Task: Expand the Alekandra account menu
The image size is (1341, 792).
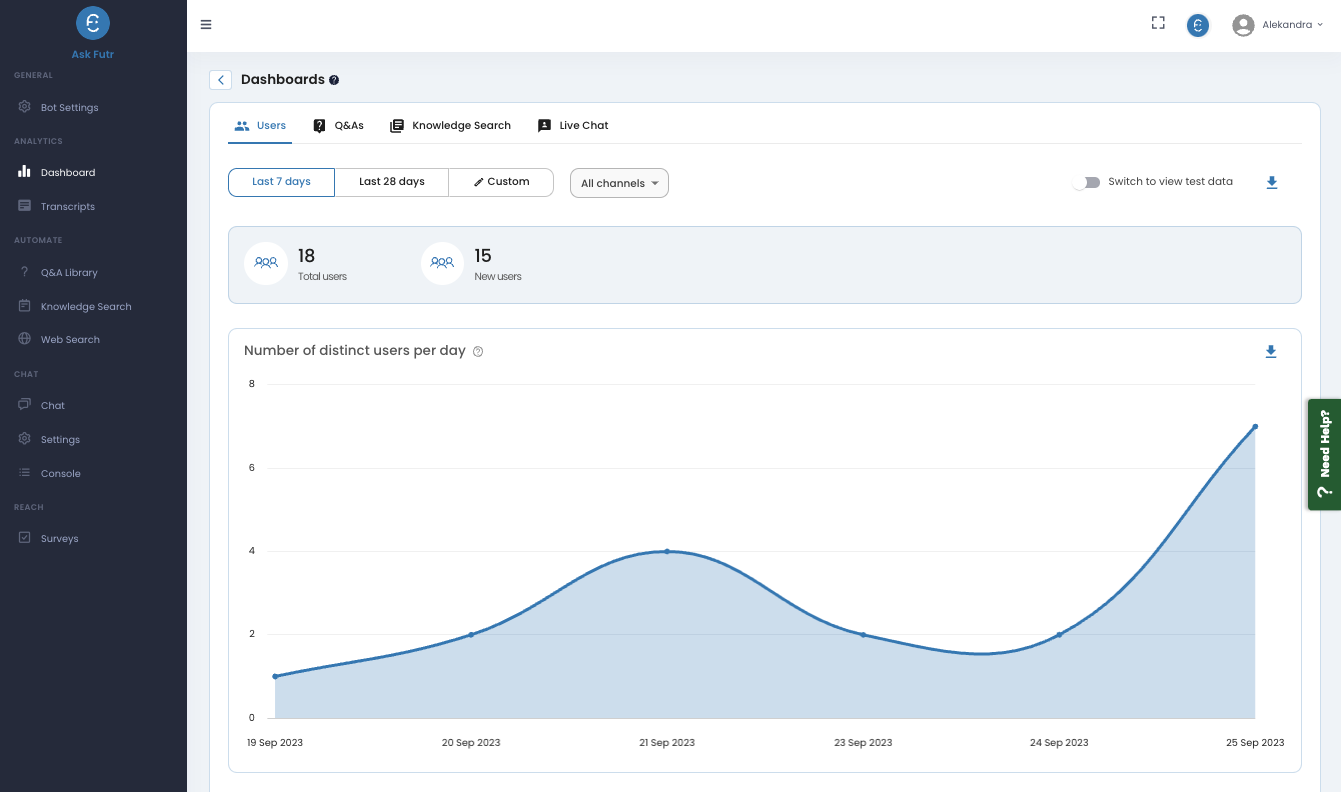Action: click(1292, 25)
